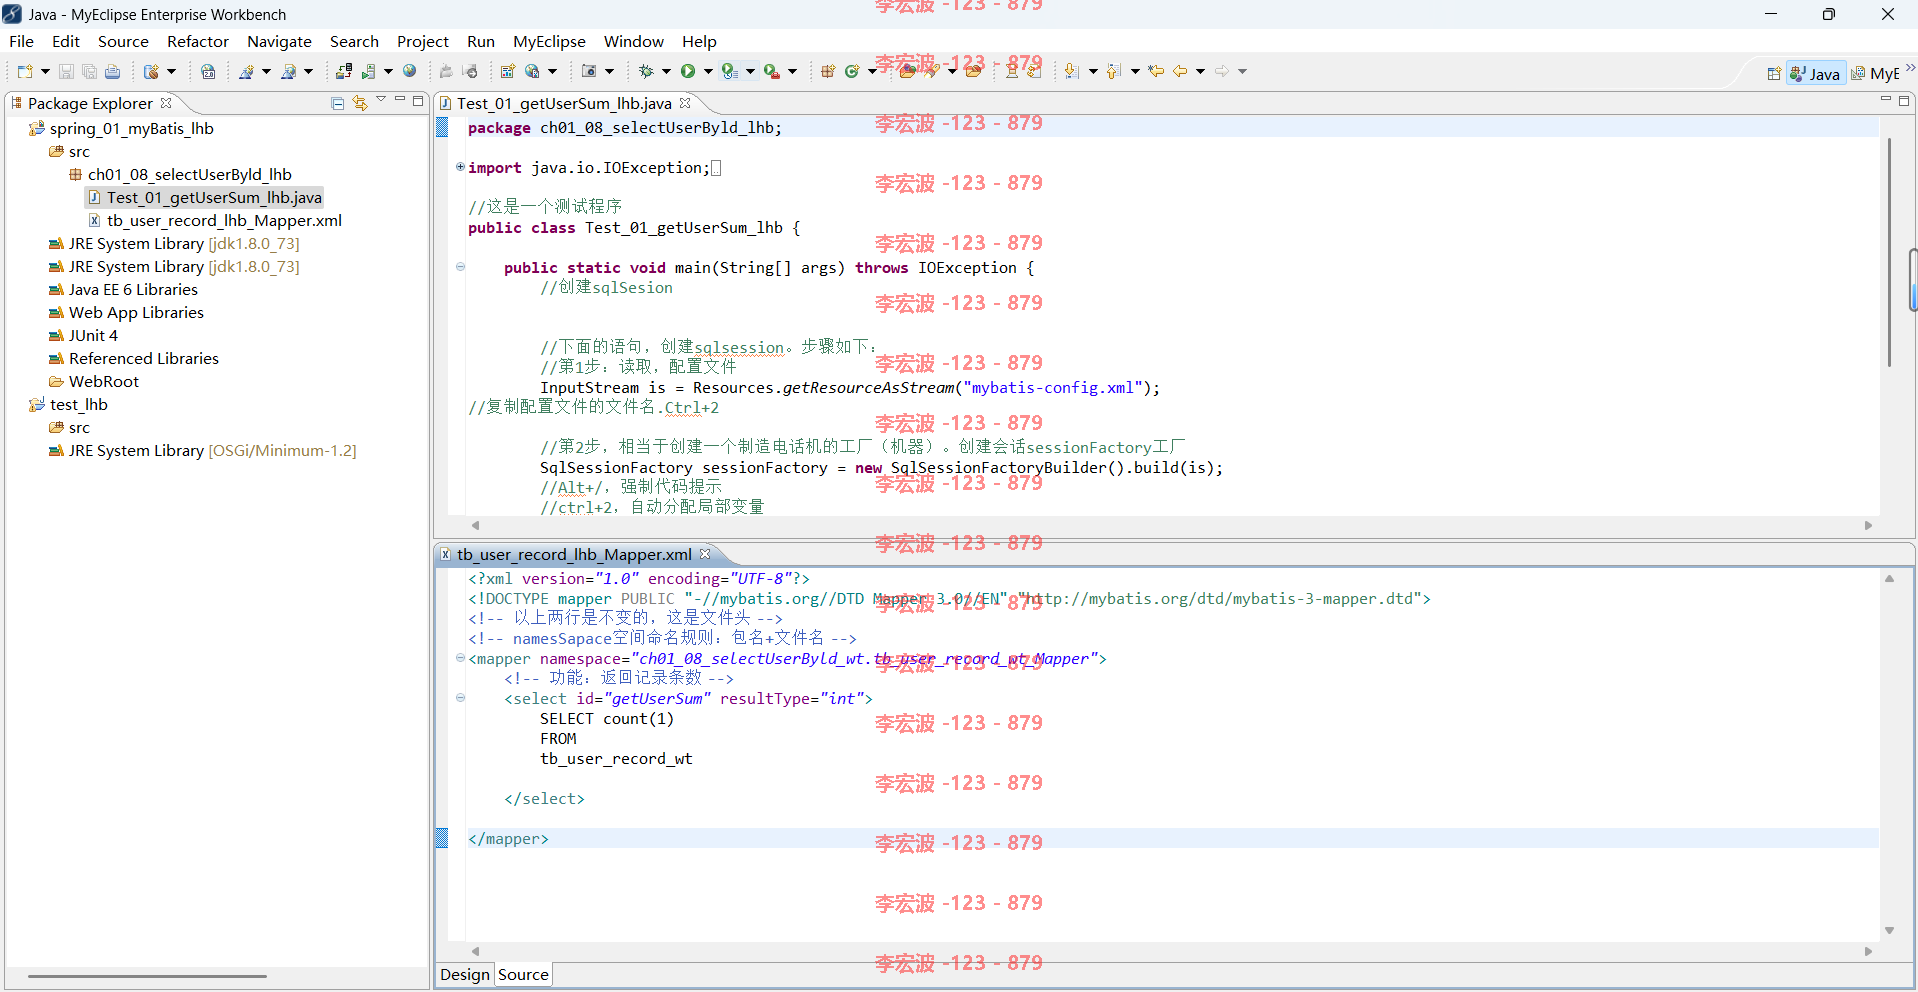Open the Window menu
Viewport: 1918px width, 992px height.
(633, 41)
